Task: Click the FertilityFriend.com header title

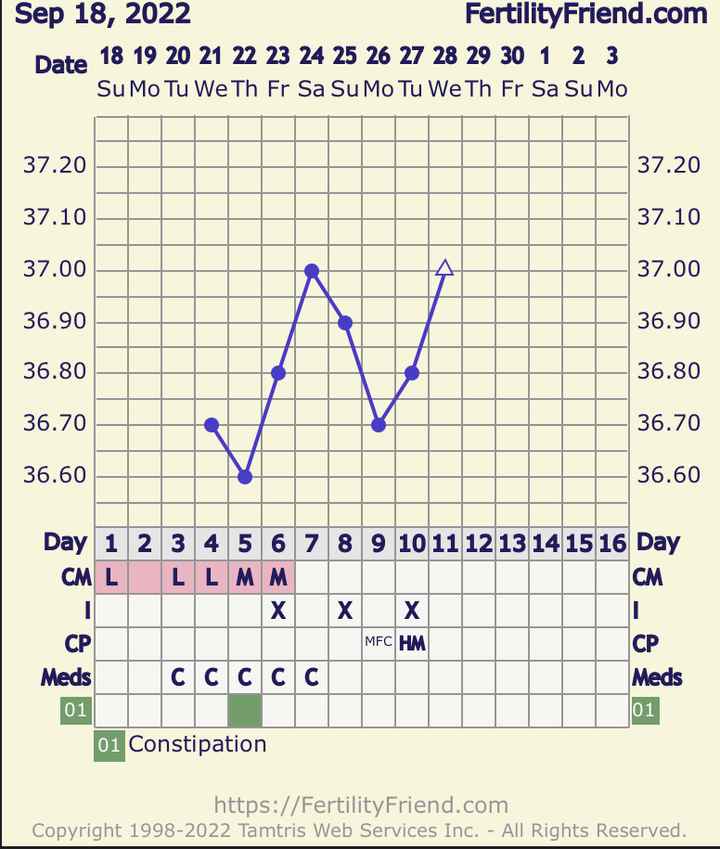Action: [x=586, y=14]
